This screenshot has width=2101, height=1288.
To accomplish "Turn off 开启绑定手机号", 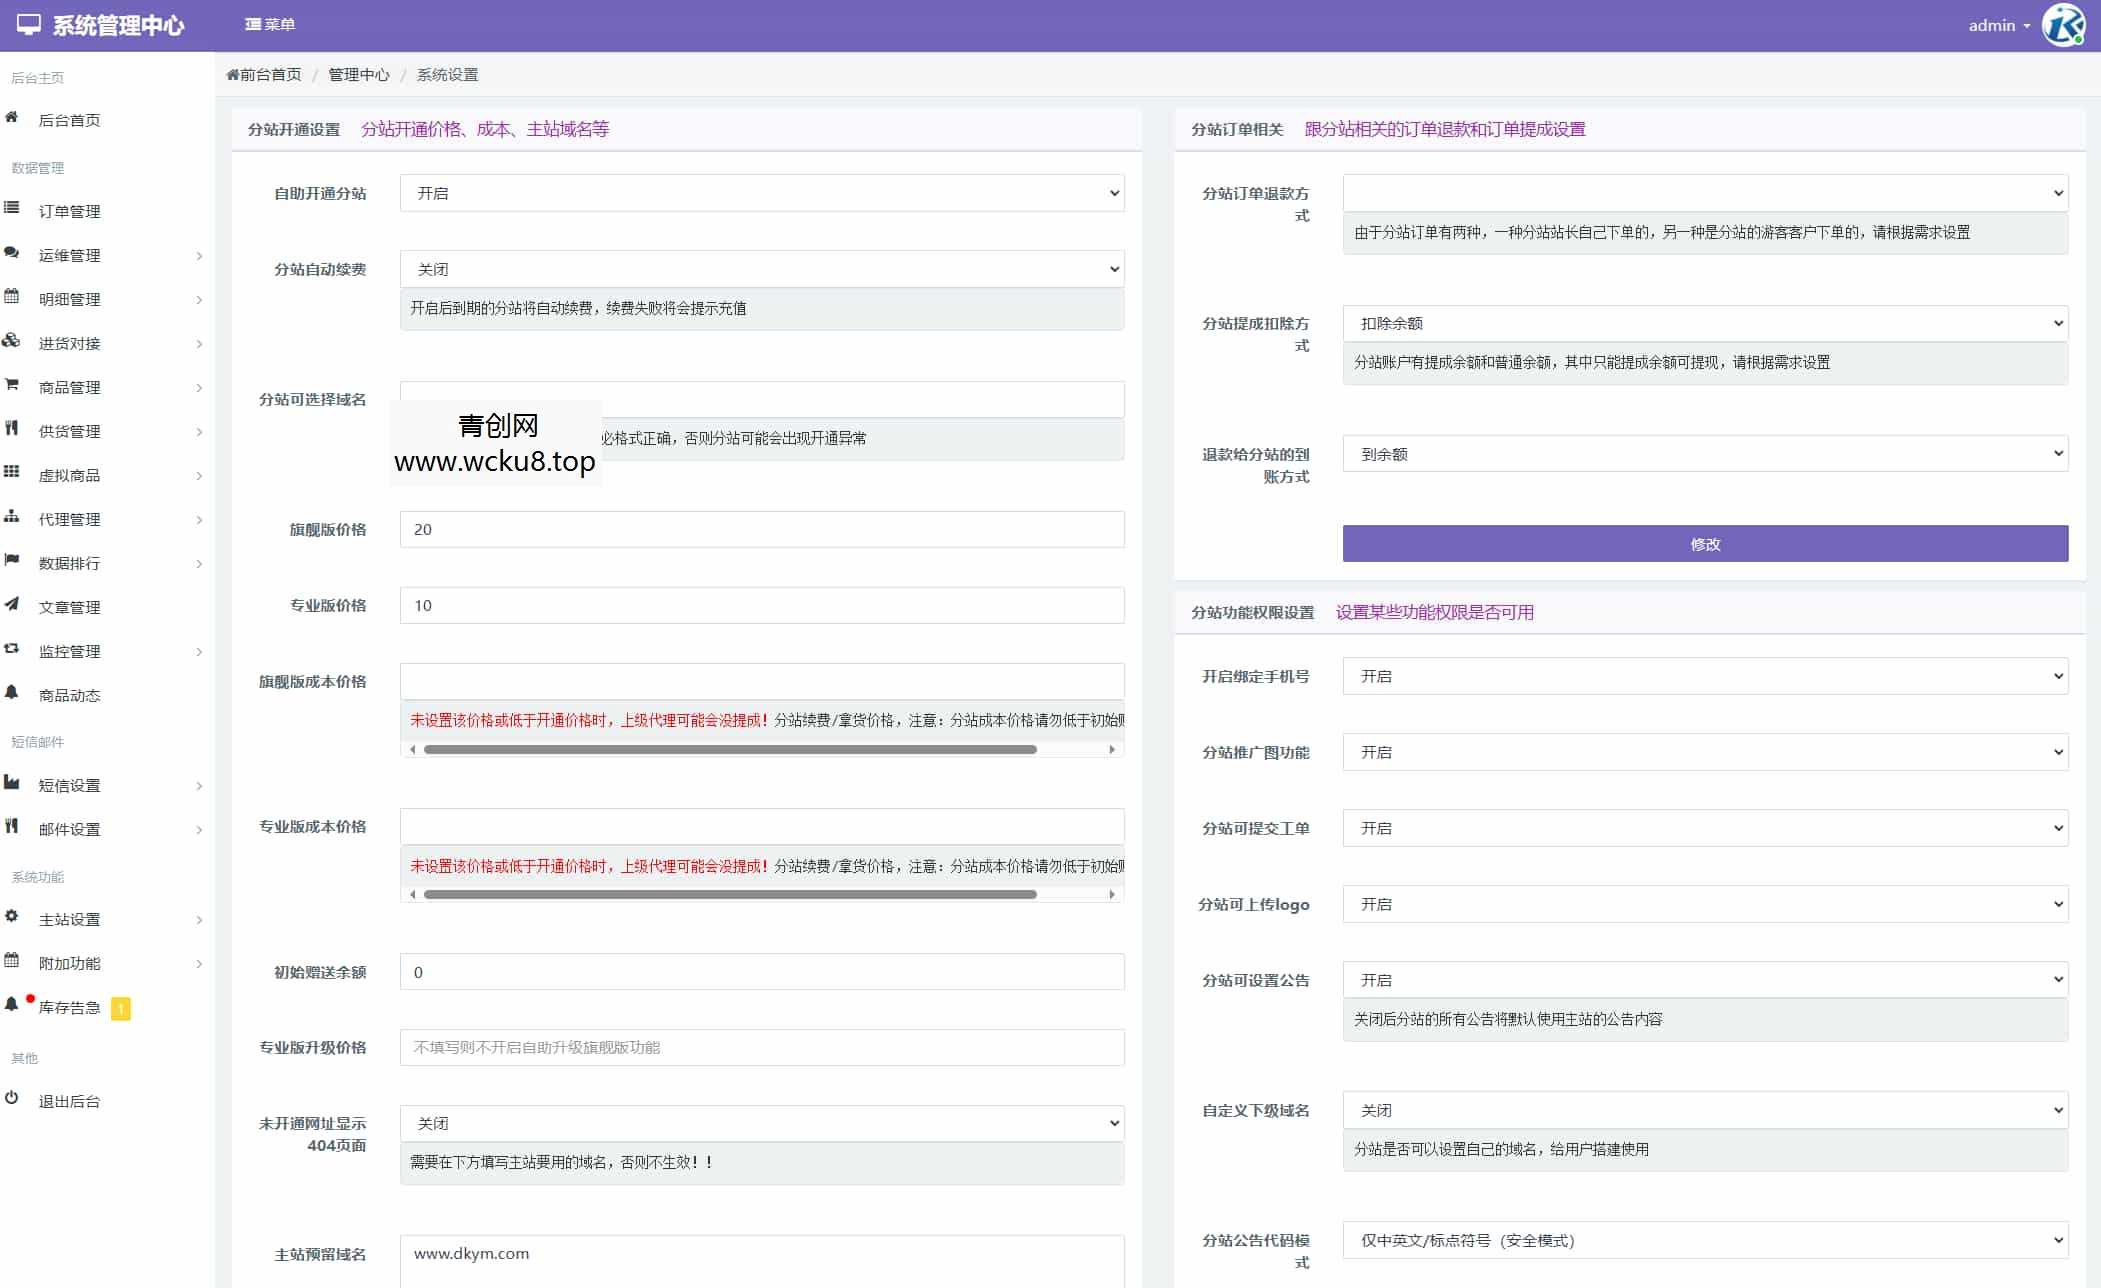I will click(x=1705, y=676).
